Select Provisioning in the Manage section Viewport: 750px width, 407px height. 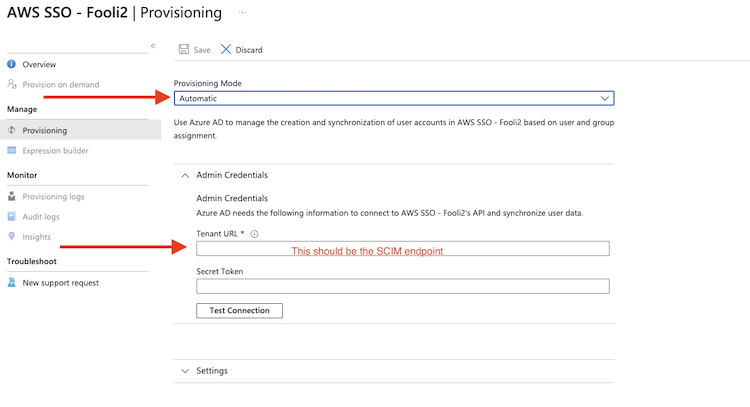tap(80, 130)
